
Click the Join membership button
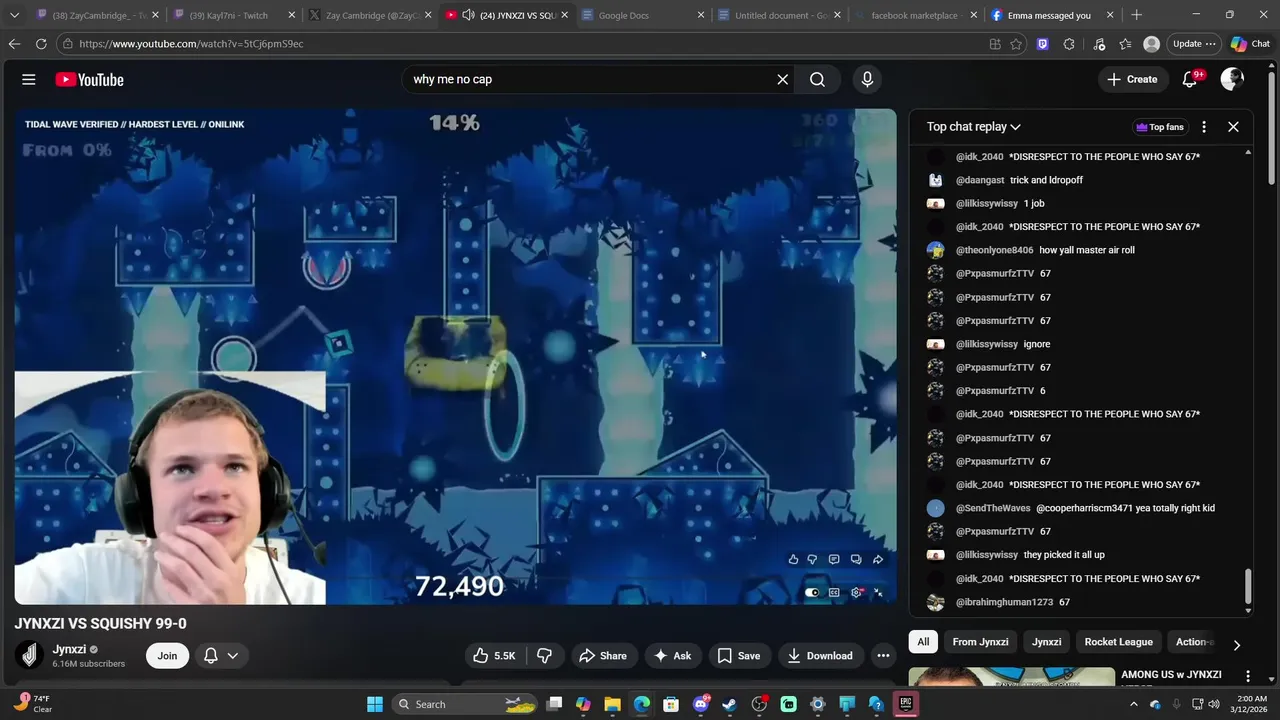(x=167, y=656)
